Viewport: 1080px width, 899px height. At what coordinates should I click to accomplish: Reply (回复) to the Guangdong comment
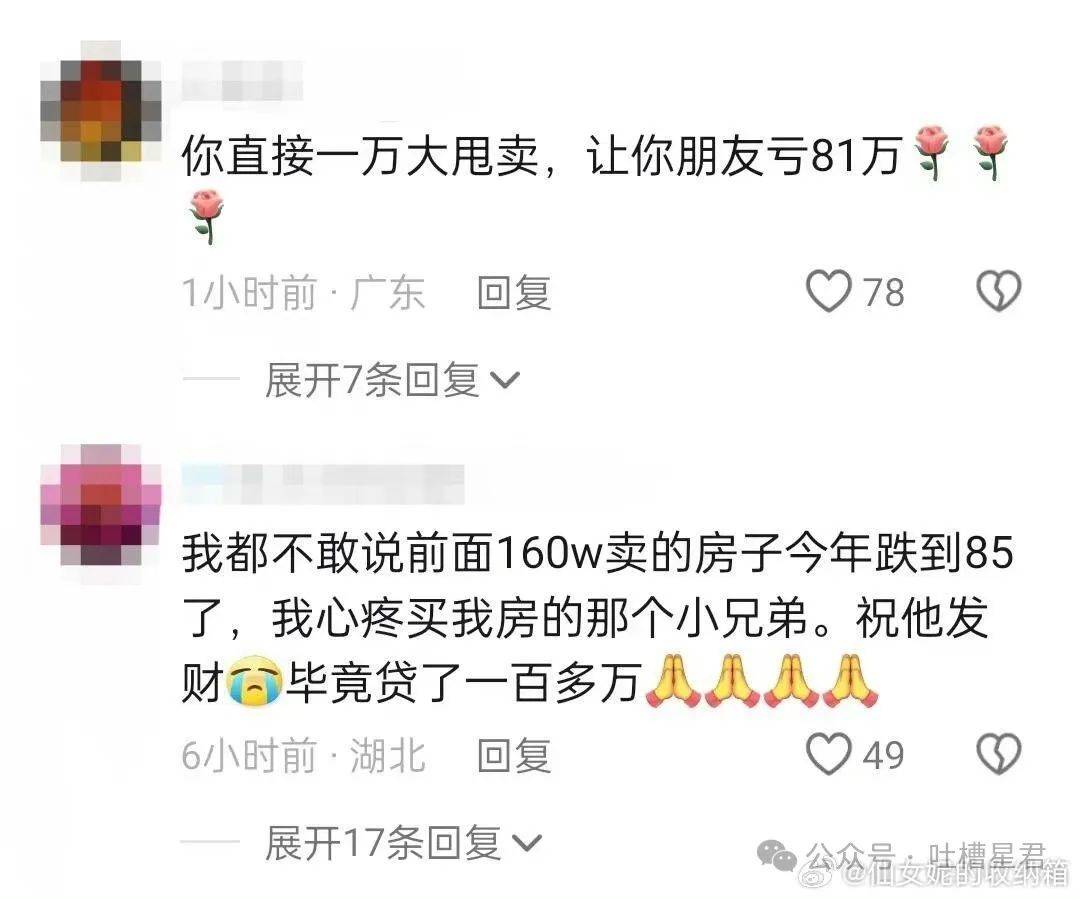[x=514, y=293]
